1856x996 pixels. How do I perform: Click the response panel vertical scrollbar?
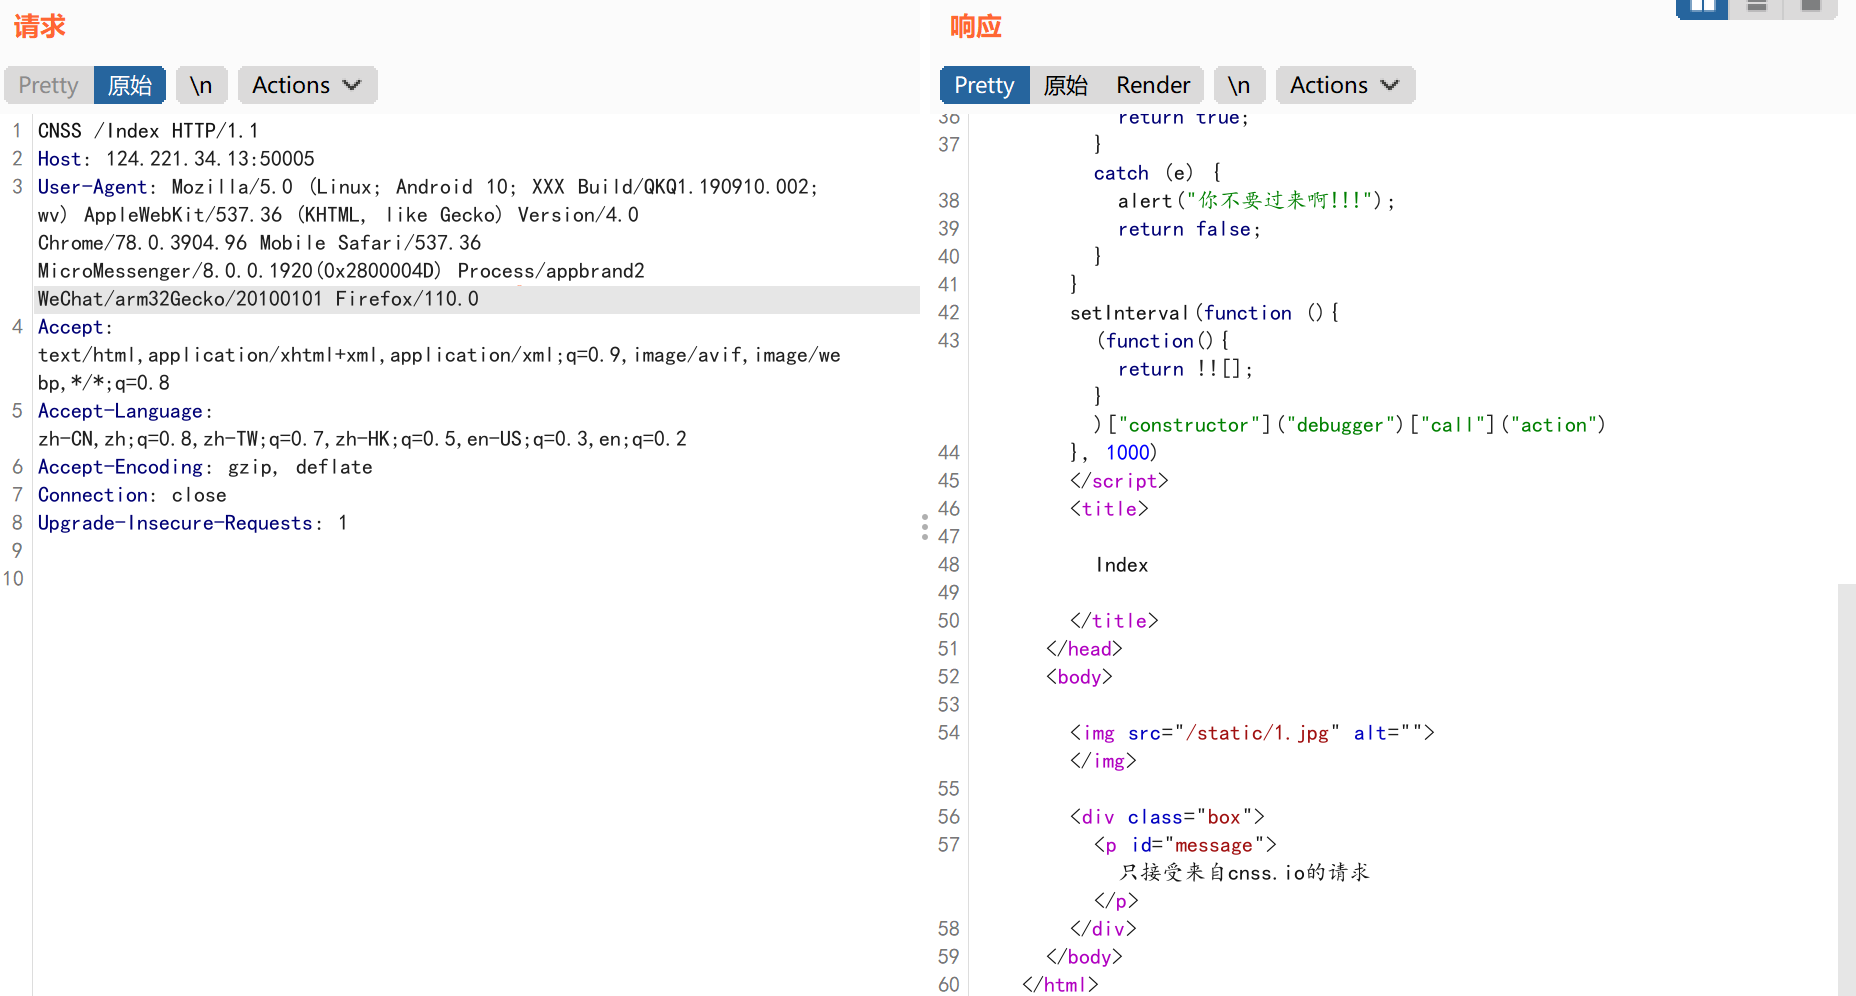pyautogui.click(x=1846, y=790)
